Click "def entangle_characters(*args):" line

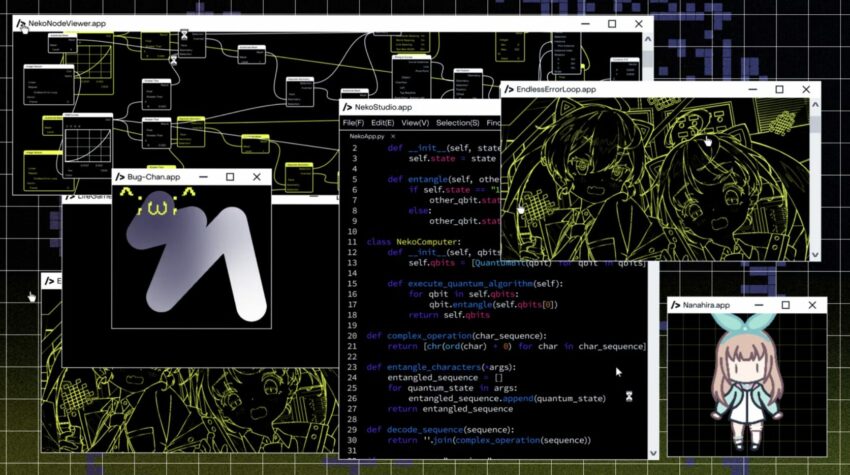point(441,367)
